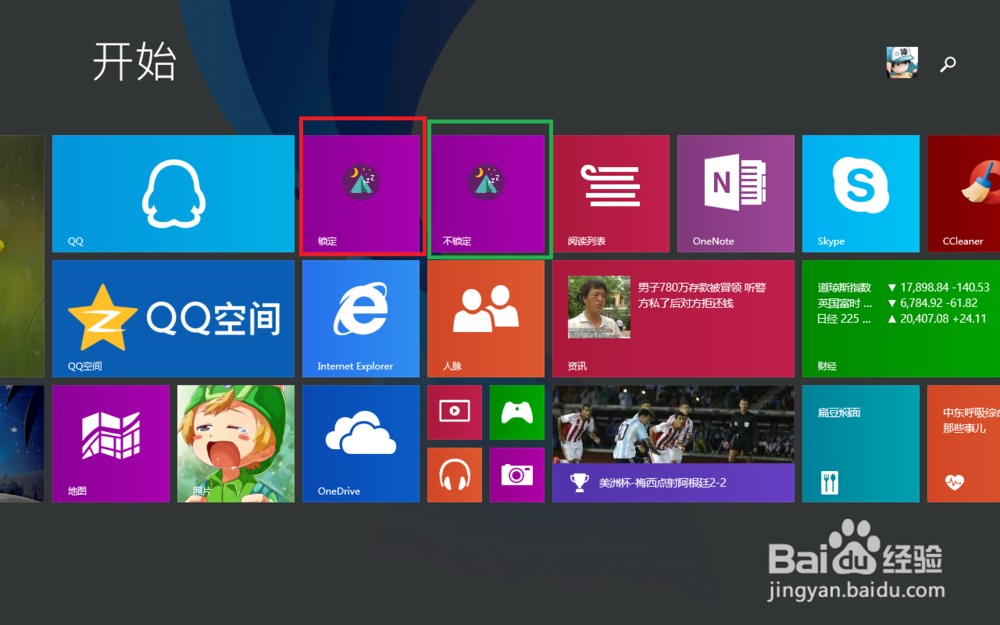
Task: Open the 锁定 sleep tile
Action: tap(361, 193)
